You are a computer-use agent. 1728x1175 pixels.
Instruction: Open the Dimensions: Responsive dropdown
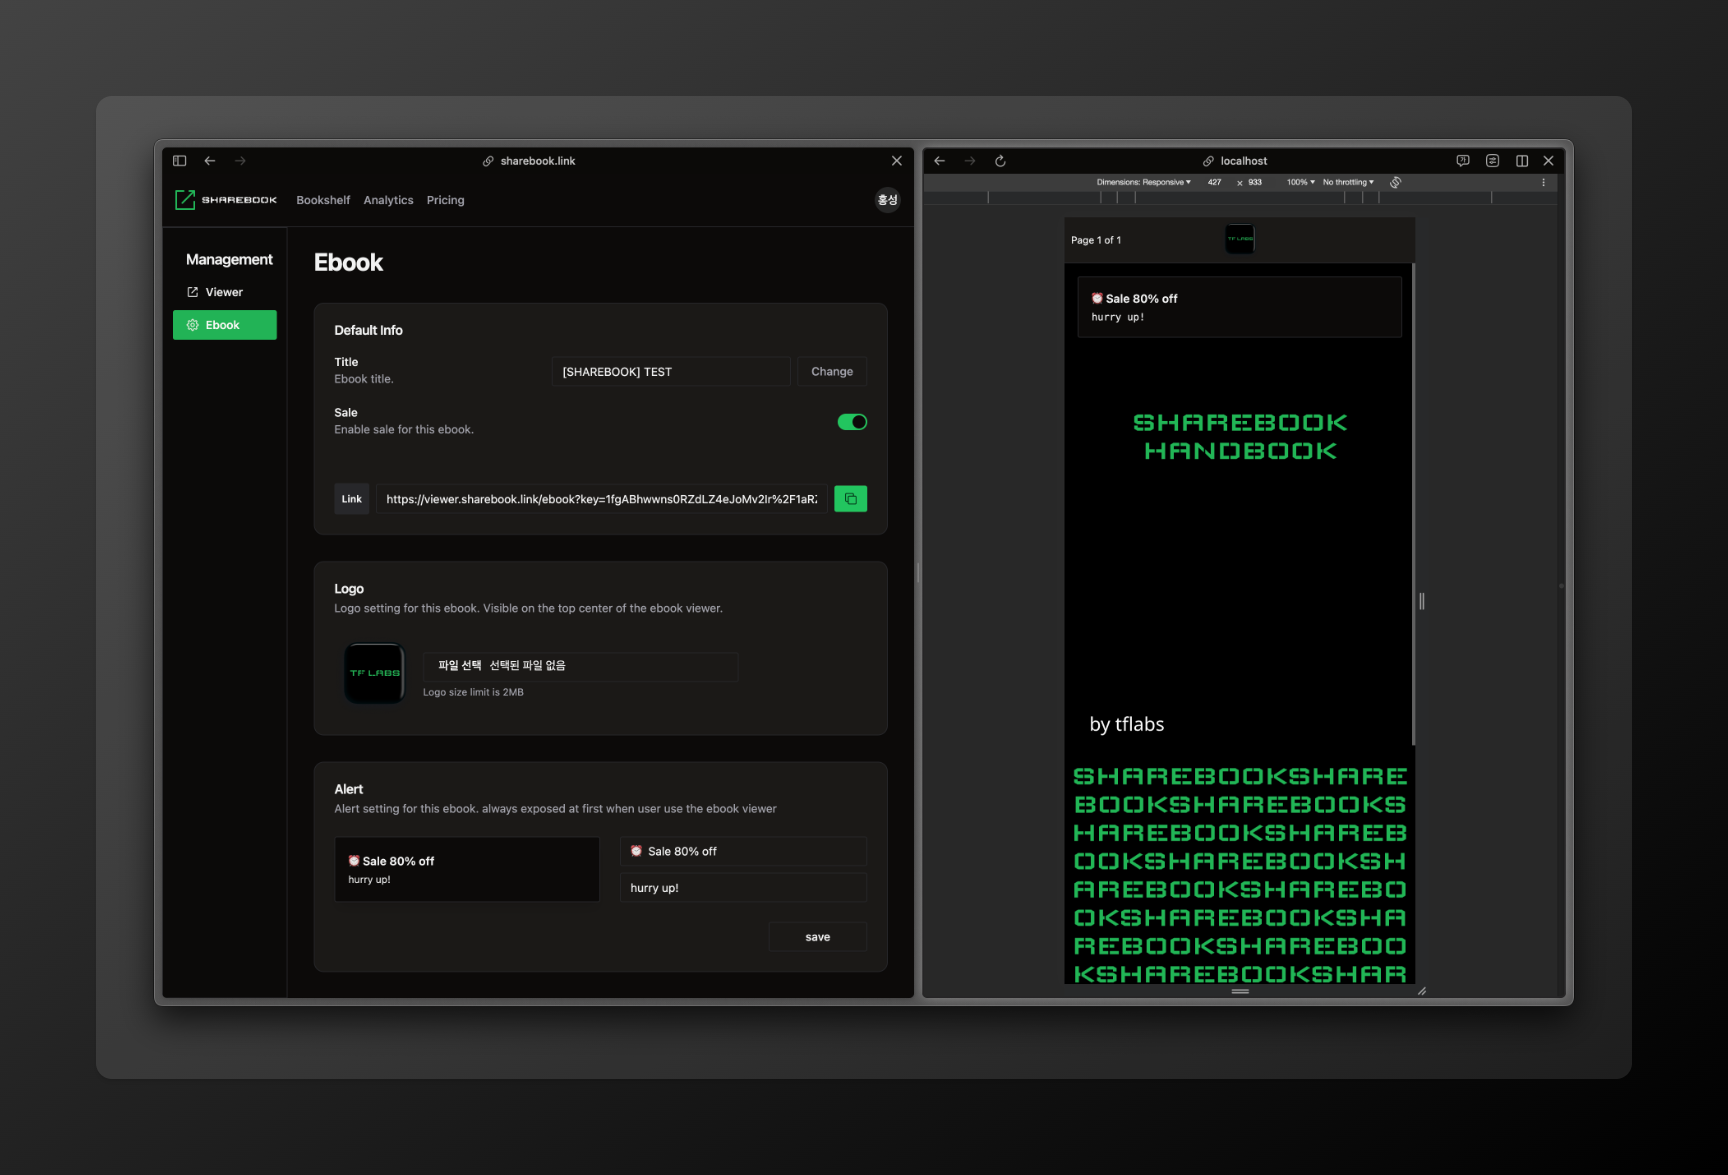click(x=1143, y=182)
